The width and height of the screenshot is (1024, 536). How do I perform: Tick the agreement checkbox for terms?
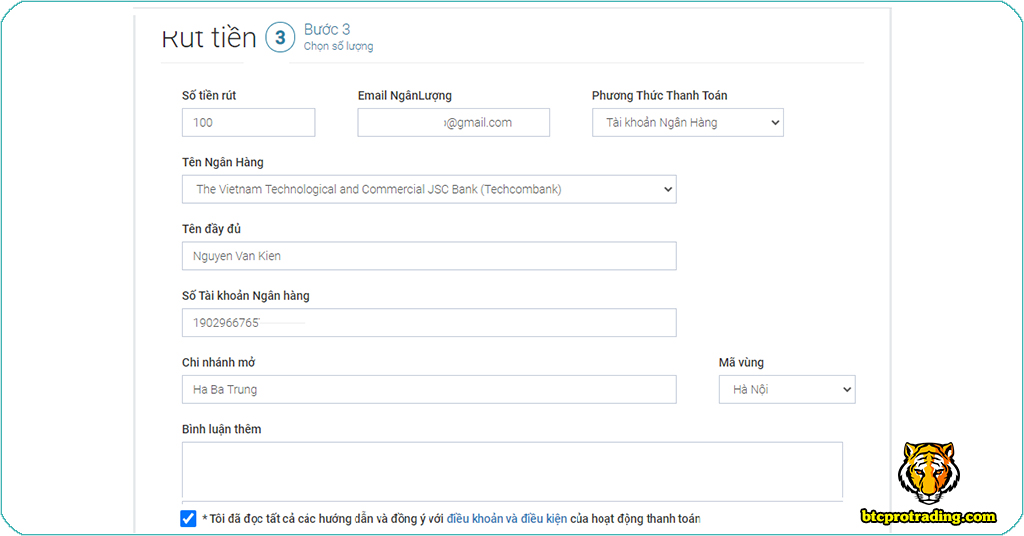pos(188,518)
